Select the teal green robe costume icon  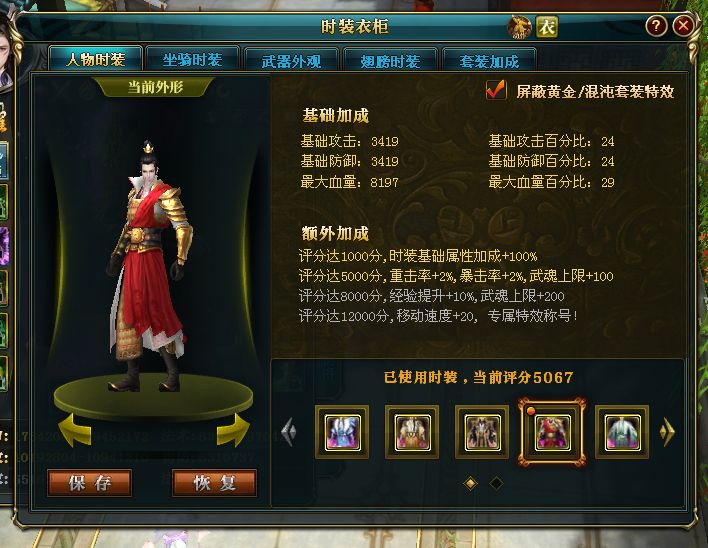click(x=622, y=432)
